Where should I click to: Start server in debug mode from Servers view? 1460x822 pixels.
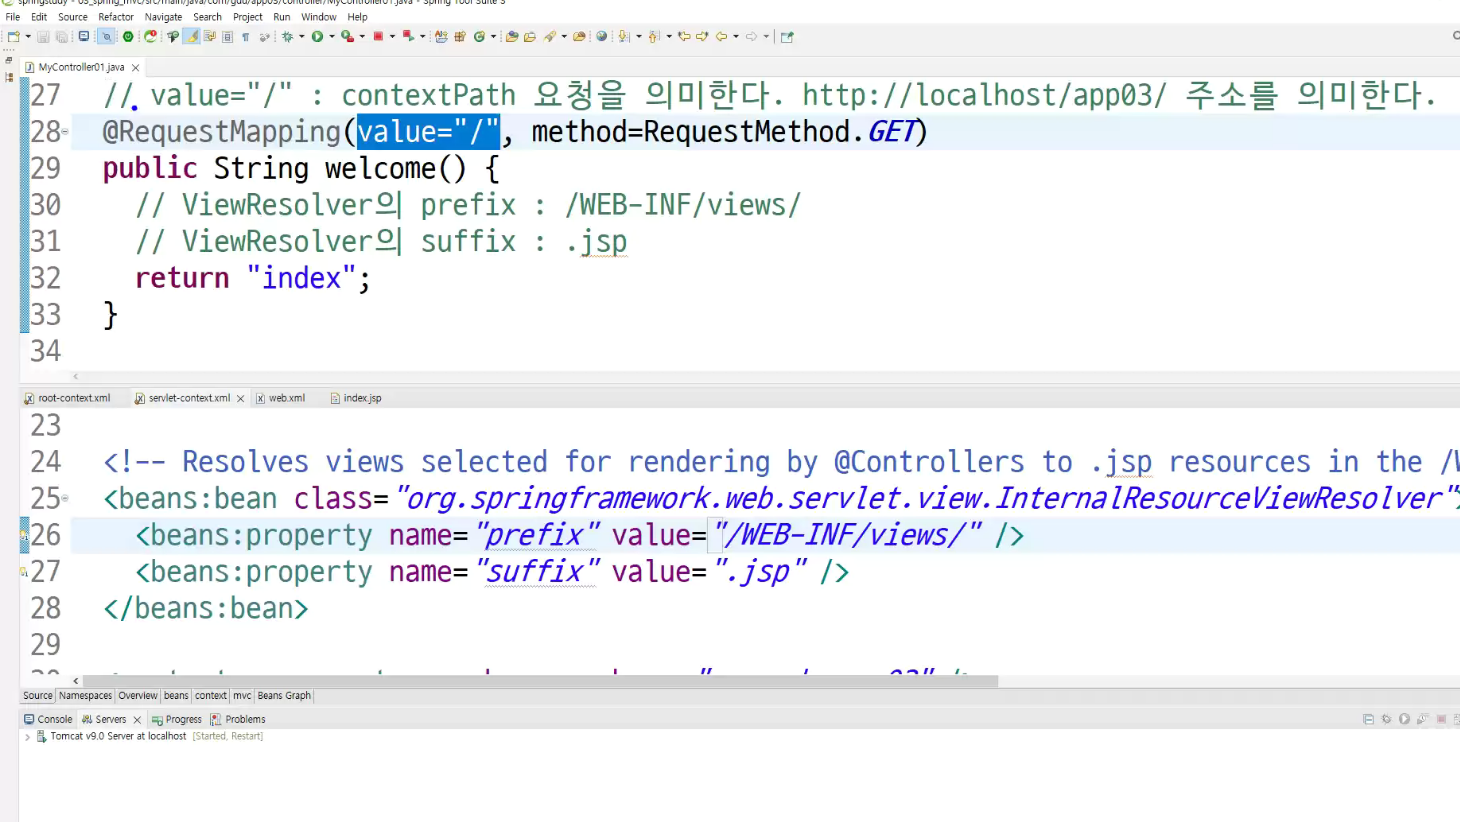(1386, 719)
